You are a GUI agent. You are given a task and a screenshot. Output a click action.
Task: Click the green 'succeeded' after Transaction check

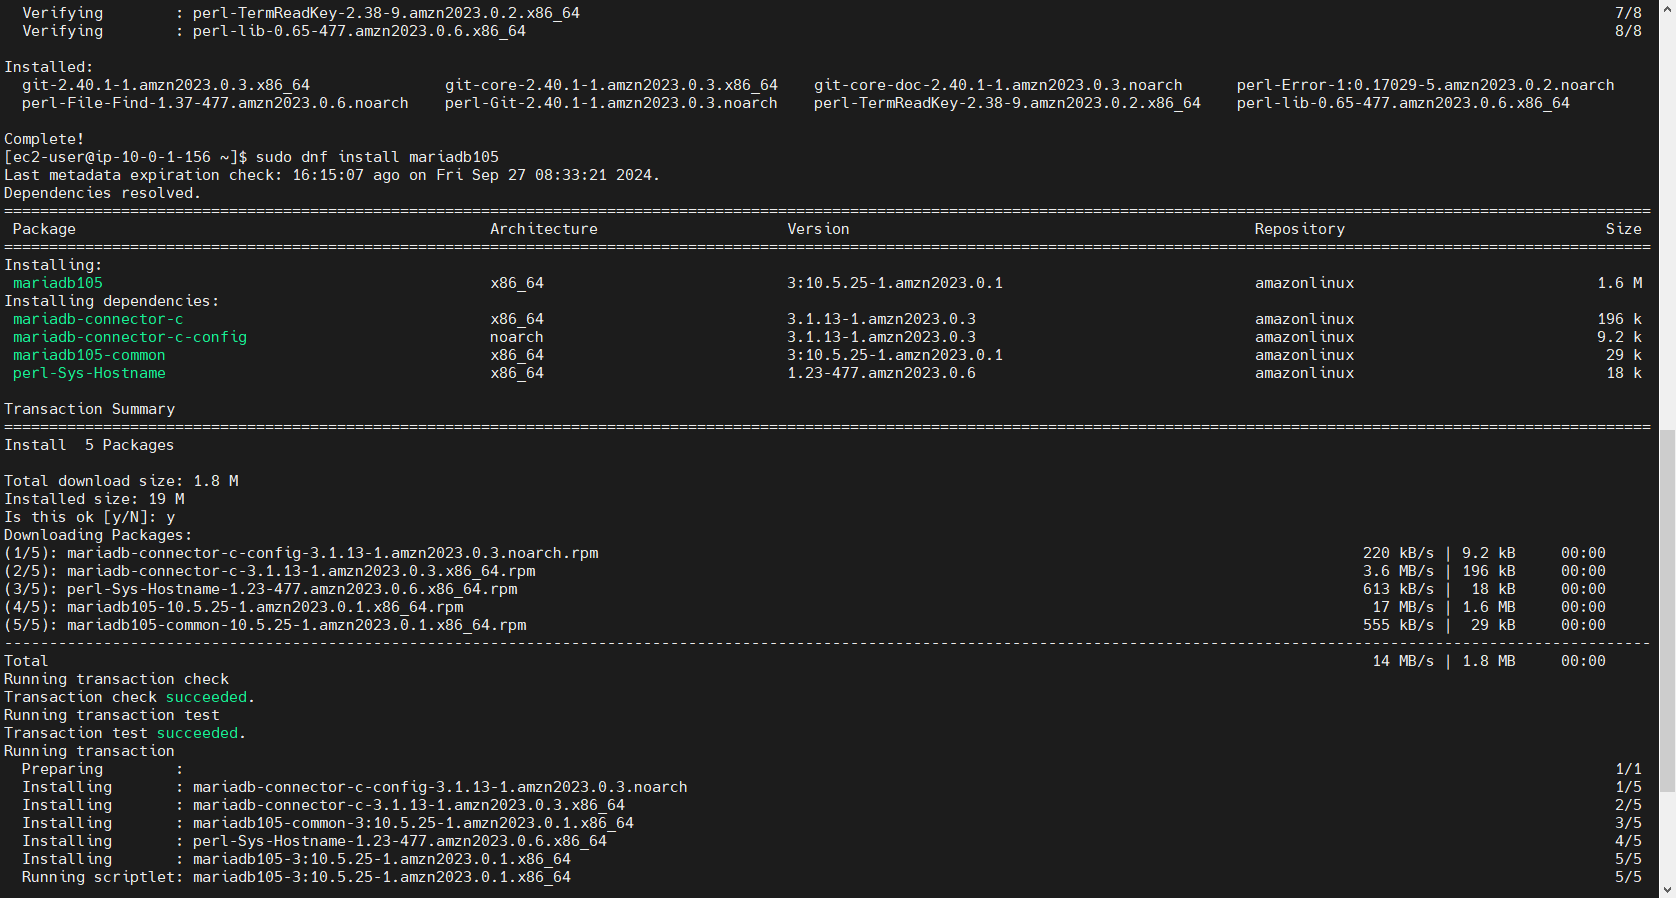pos(206,697)
